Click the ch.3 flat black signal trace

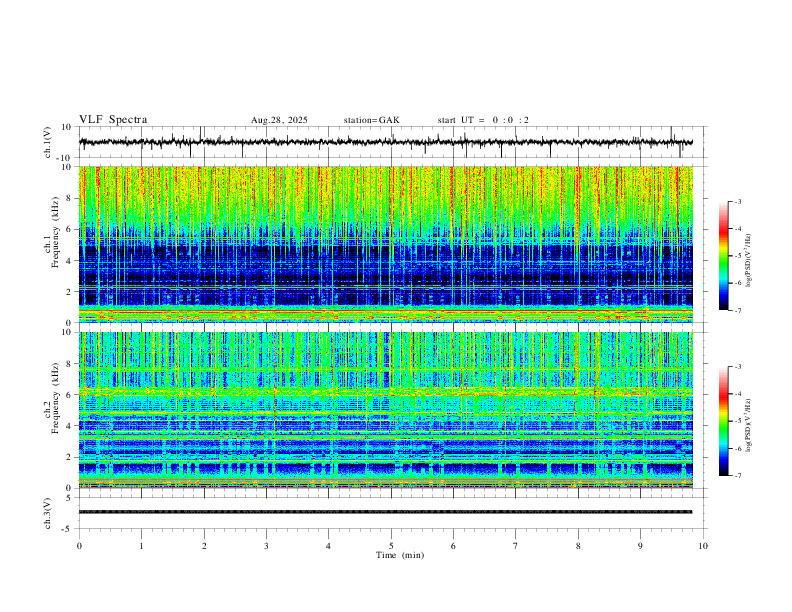(x=386, y=512)
